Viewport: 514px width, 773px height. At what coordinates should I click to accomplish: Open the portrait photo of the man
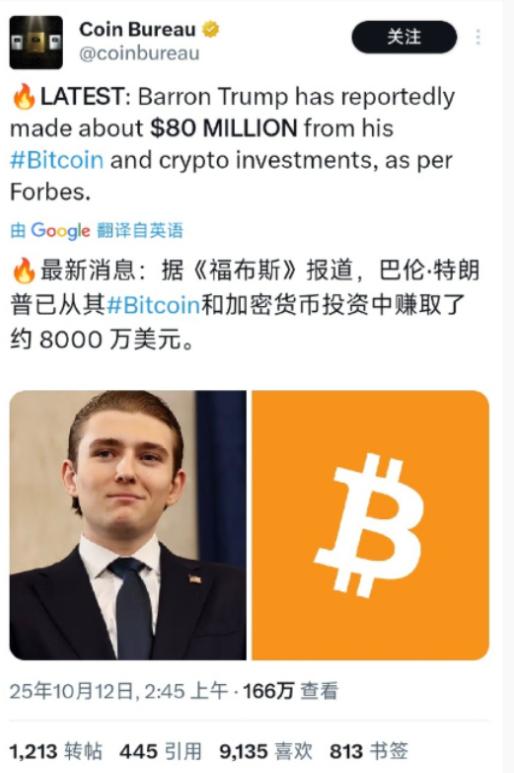[x=128, y=525]
